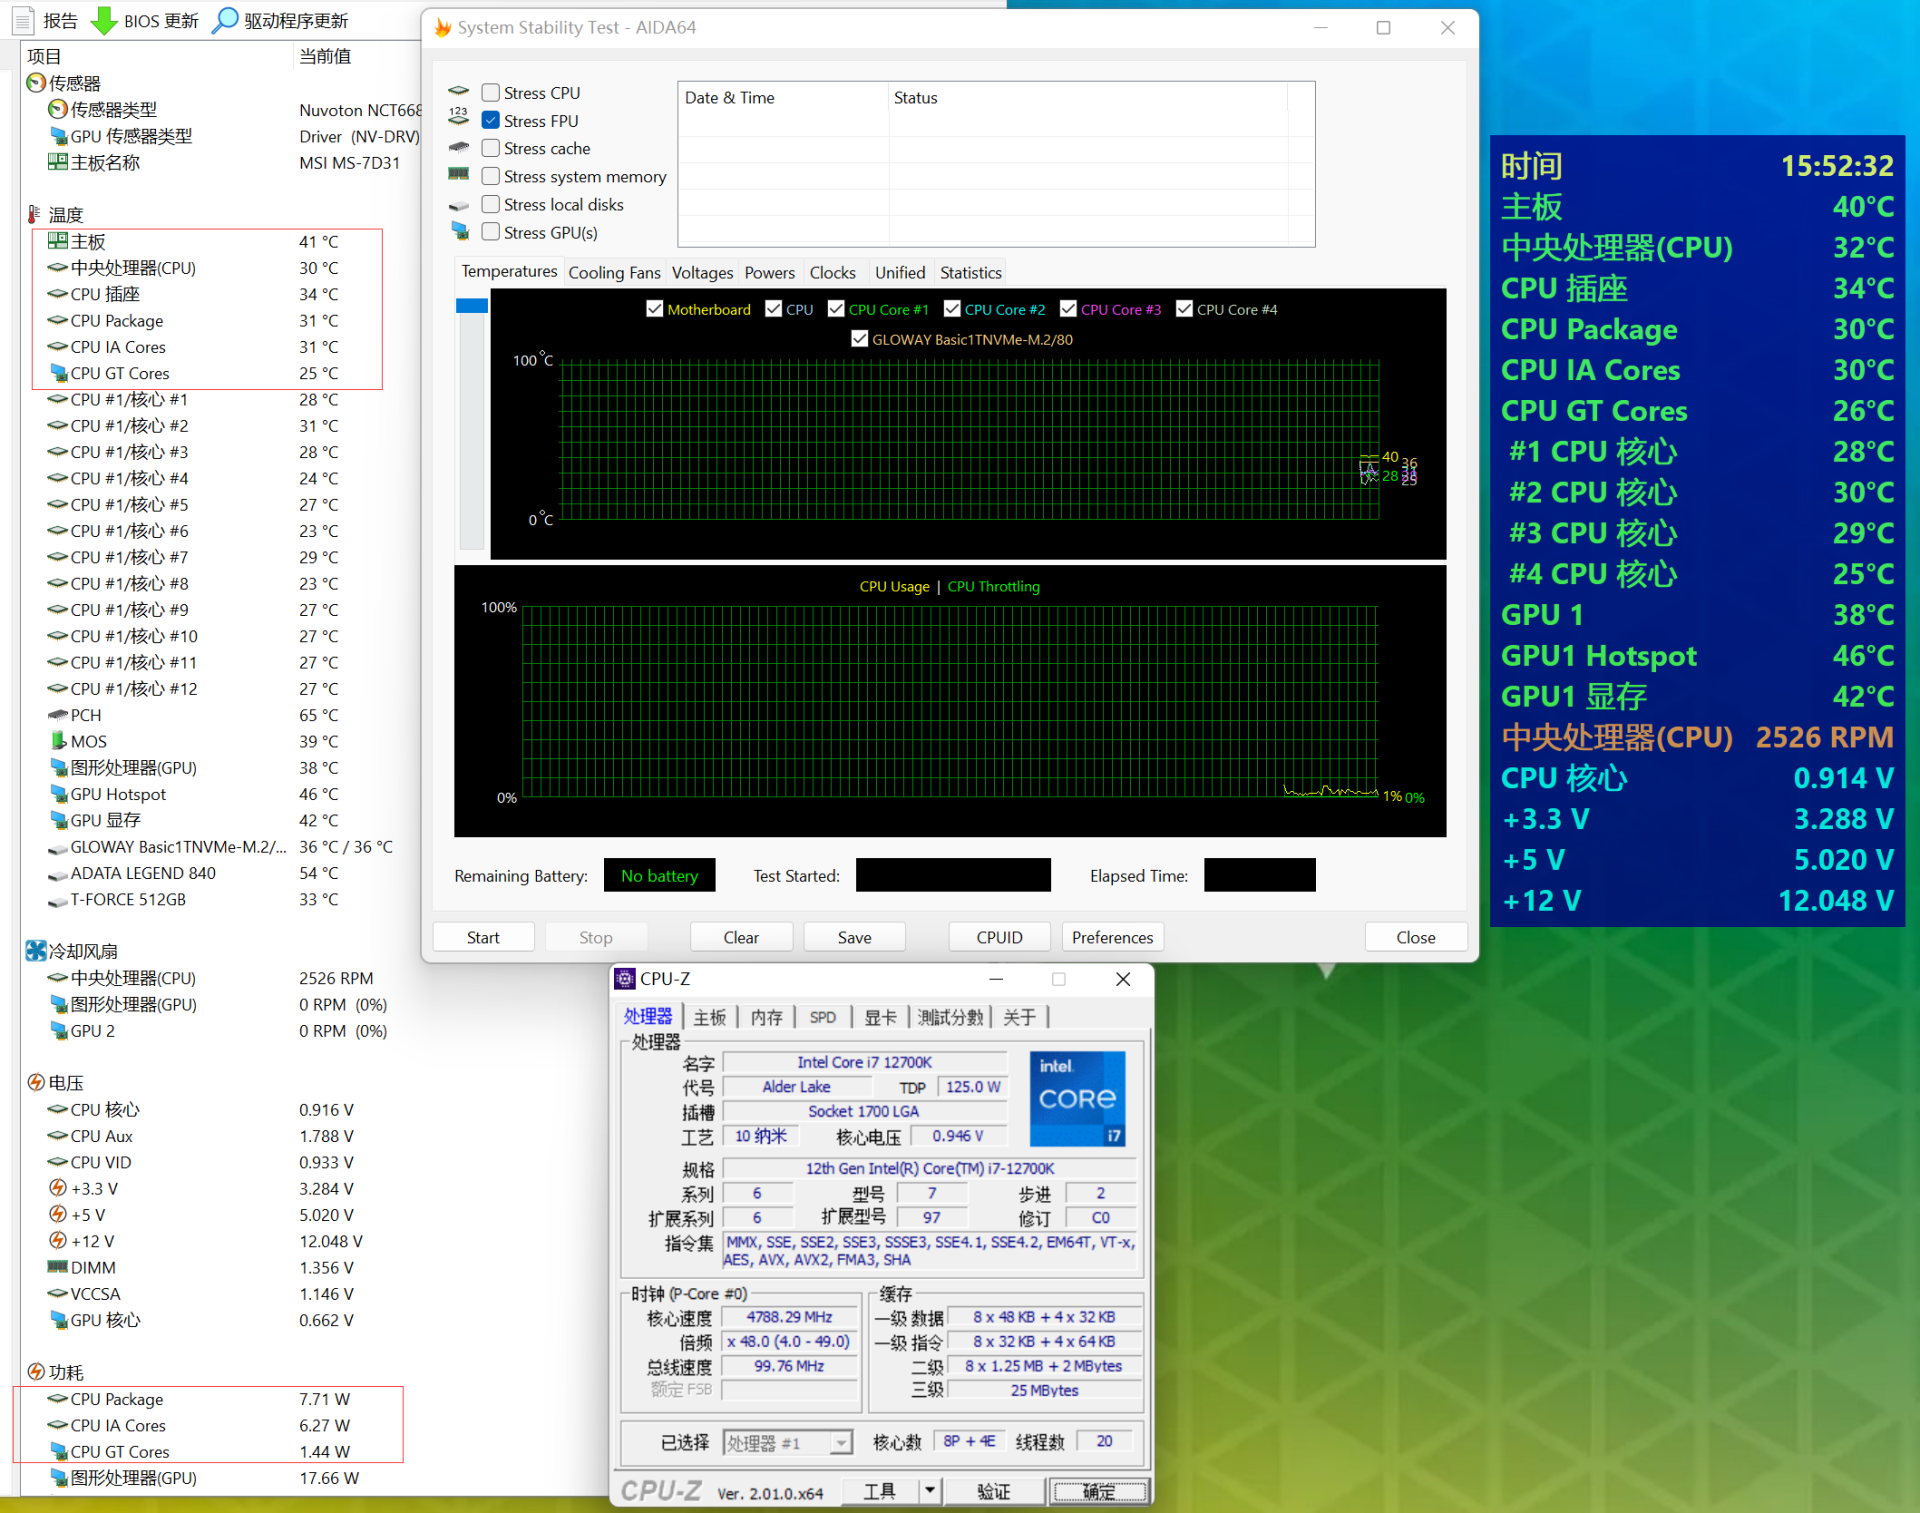Open the 内存 tab in CPU-Z
The width and height of the screenshot is (1920, 1513).
(x=766, y=1017)
